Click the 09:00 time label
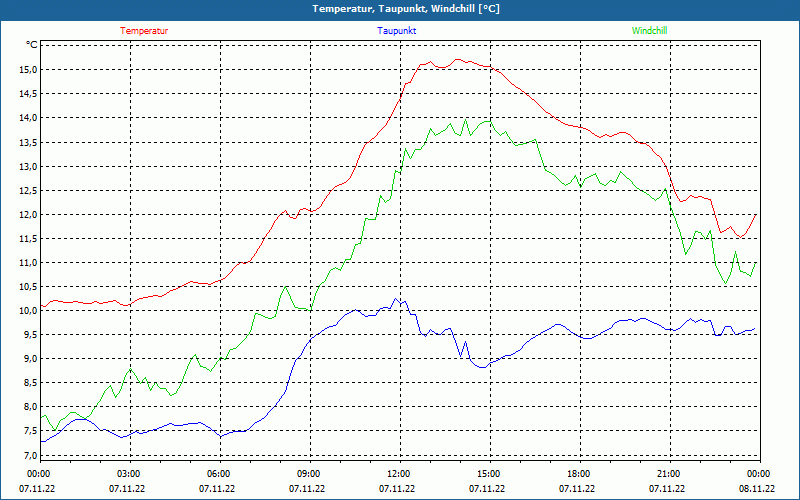The width and height of the screenshot is (800, 500). (310, 474)
